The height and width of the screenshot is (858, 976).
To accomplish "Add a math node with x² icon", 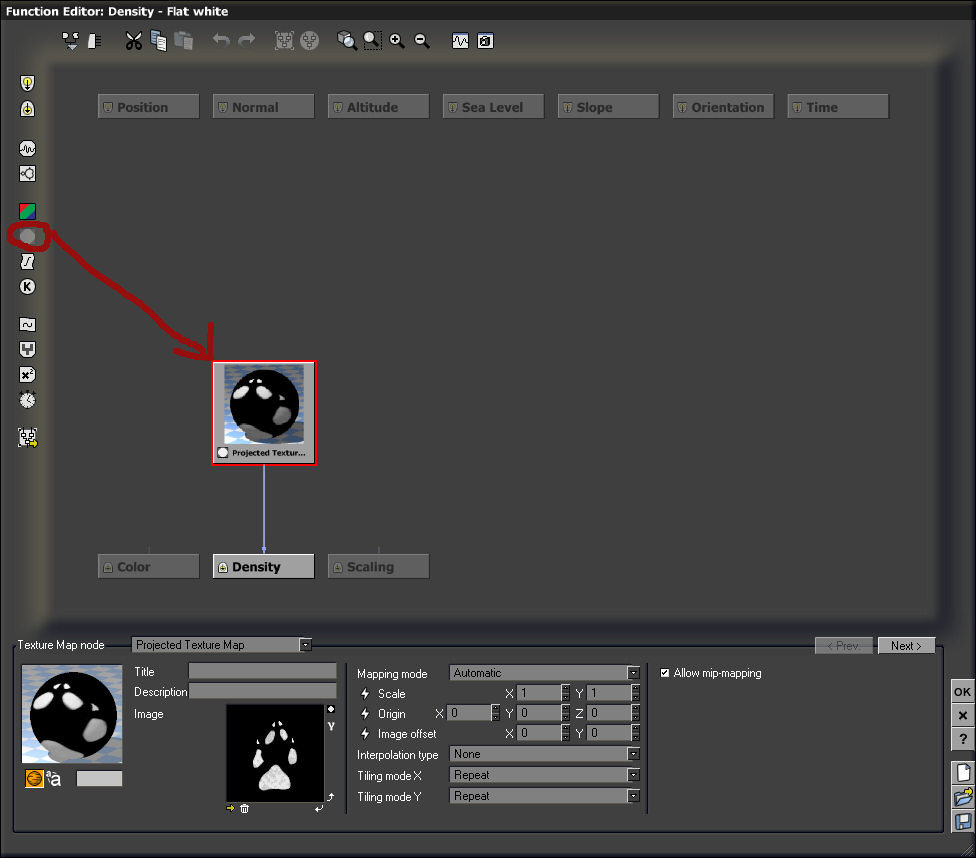I will [27, 375].
